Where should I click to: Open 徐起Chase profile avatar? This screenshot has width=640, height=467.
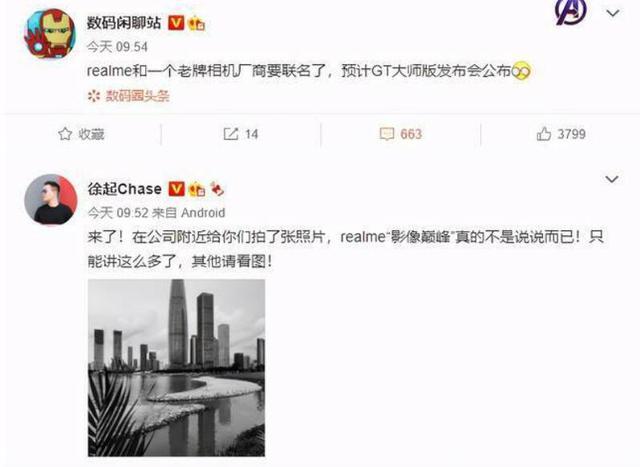point(51,199)
